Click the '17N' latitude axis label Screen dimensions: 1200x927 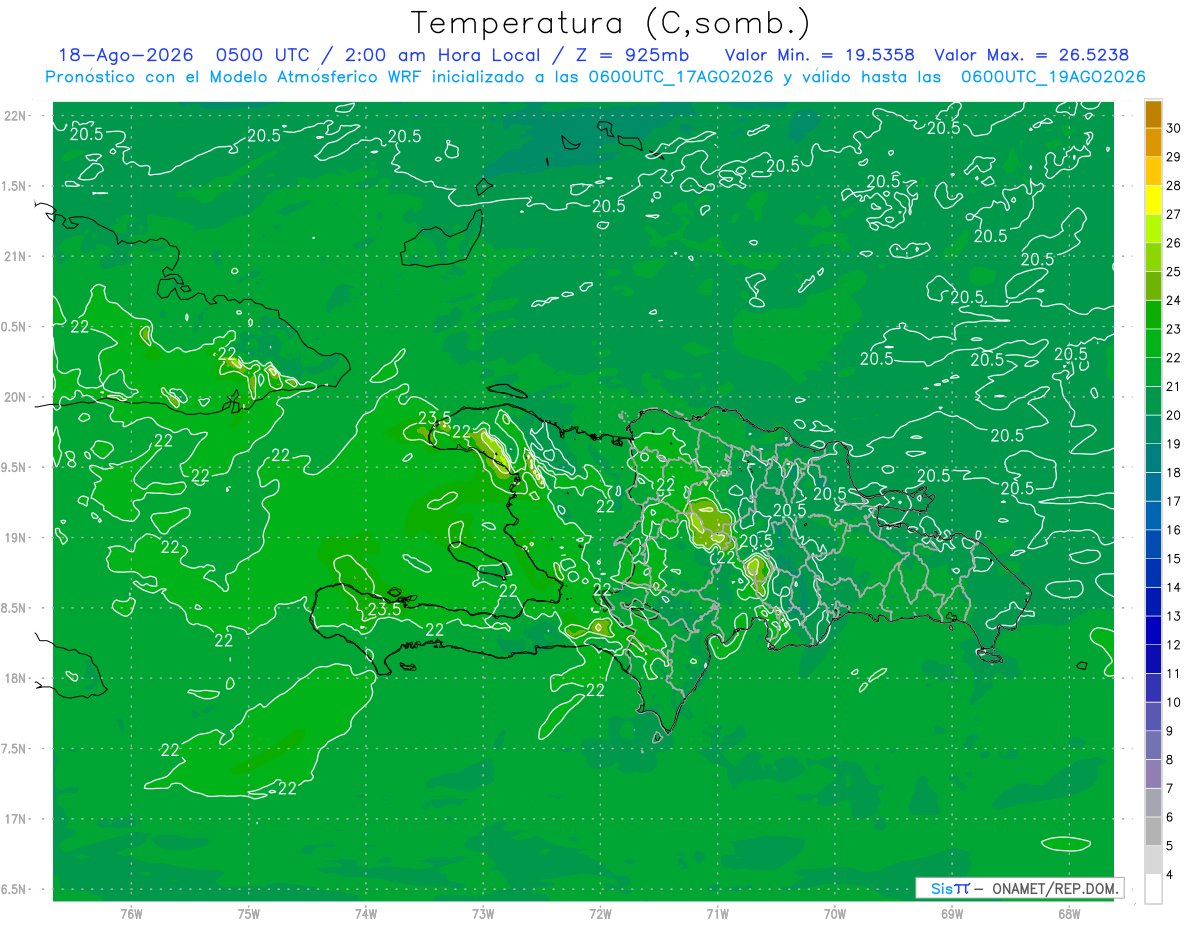tap(17, 819)
